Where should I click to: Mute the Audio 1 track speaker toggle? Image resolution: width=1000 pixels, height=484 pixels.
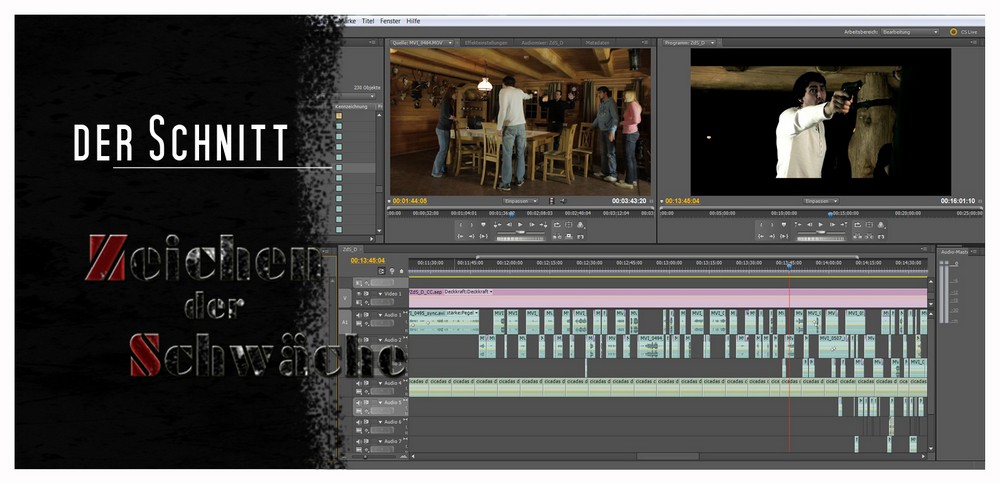(359, 316)
